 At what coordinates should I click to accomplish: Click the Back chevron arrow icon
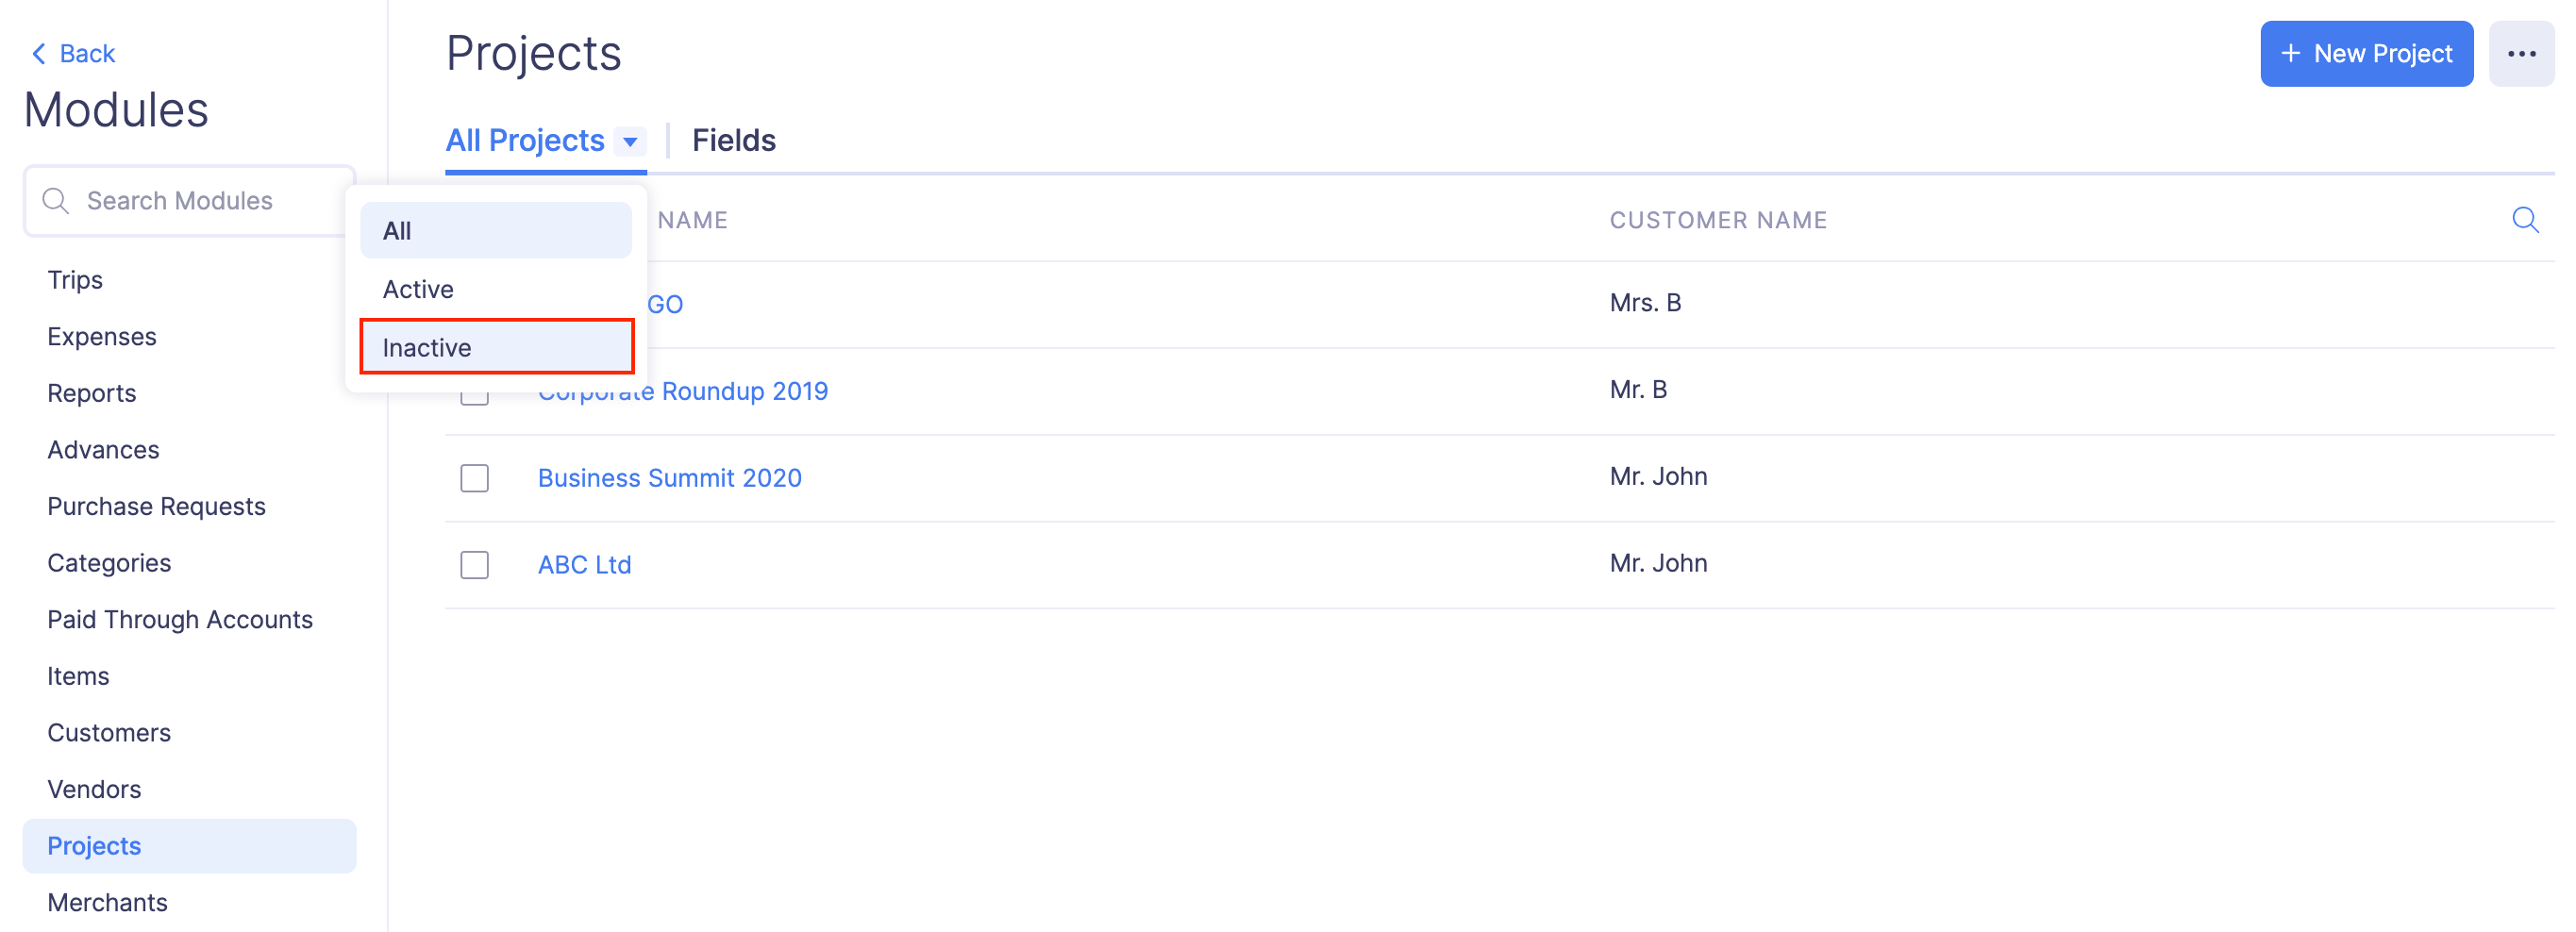coord(39,54)
